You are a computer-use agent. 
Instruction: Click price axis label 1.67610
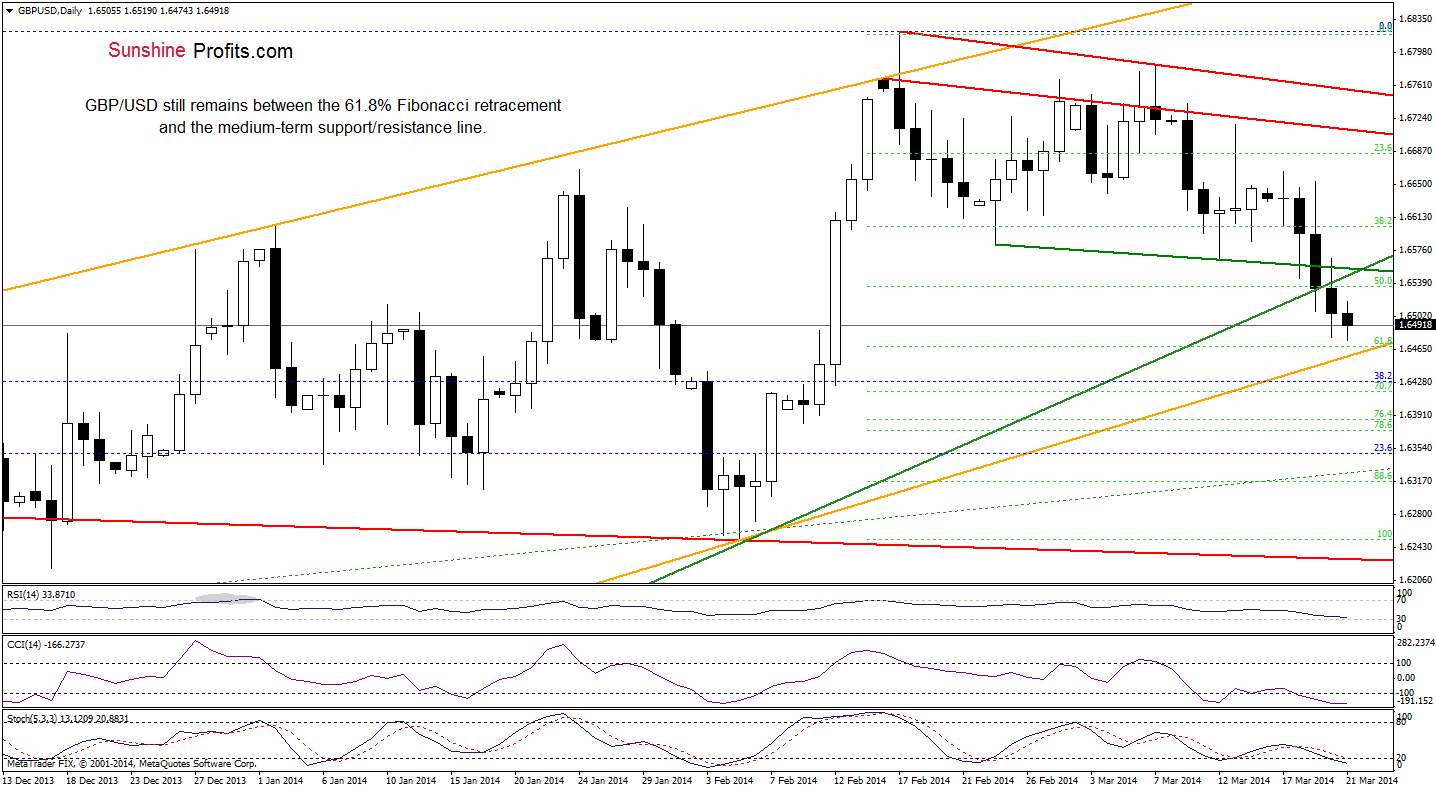1416,85
